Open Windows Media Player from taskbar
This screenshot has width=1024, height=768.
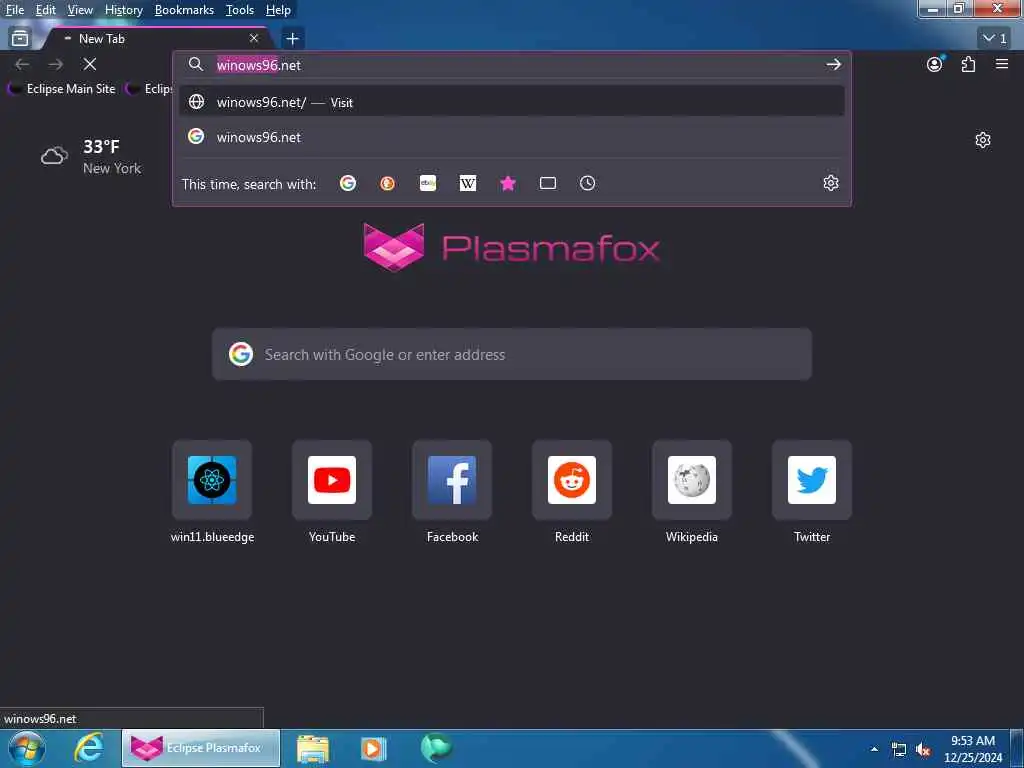point(374,748)
